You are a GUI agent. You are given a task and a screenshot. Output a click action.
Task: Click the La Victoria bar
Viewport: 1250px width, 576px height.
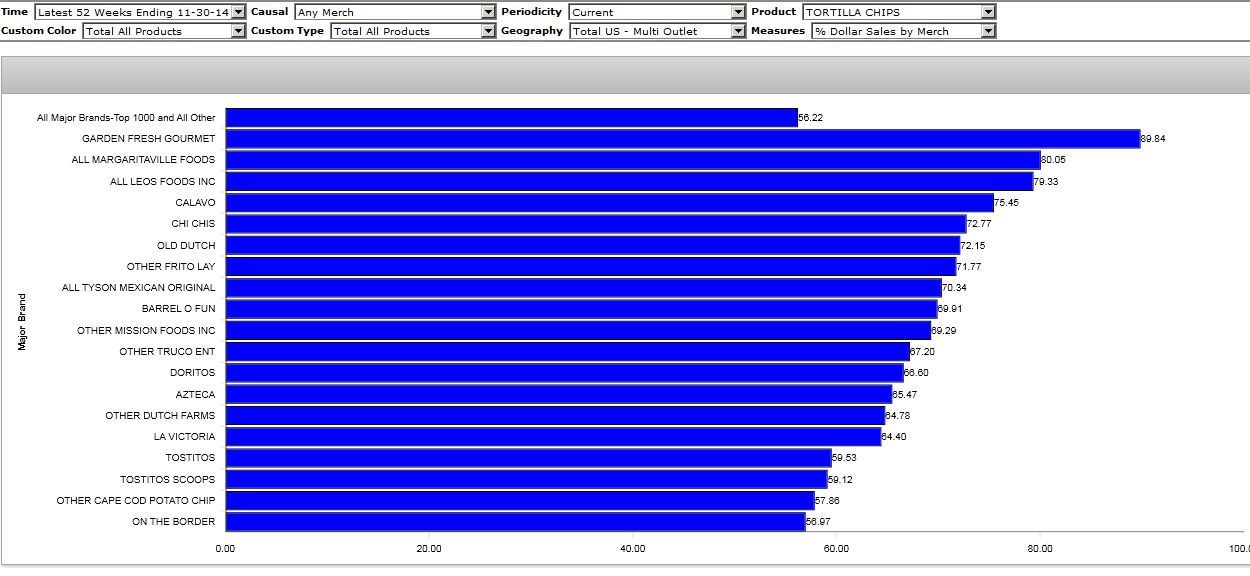click(x=553, y=436)
